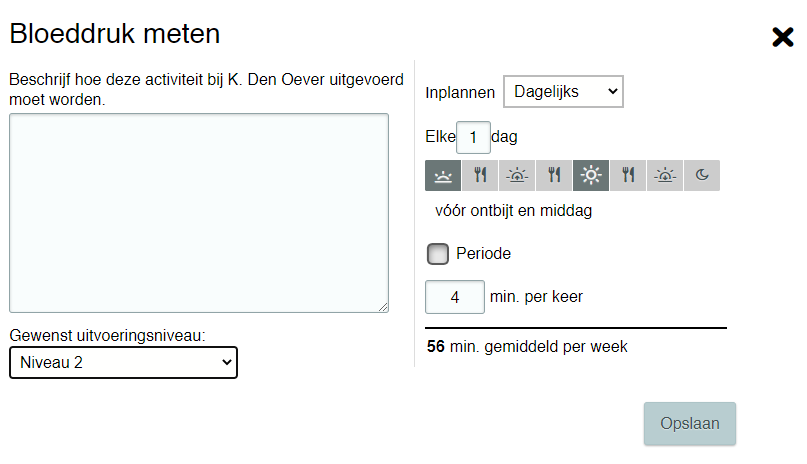Click the Bloeddruk meten heading
Viewport: 807px width, 464px height.
coord(115,34)
